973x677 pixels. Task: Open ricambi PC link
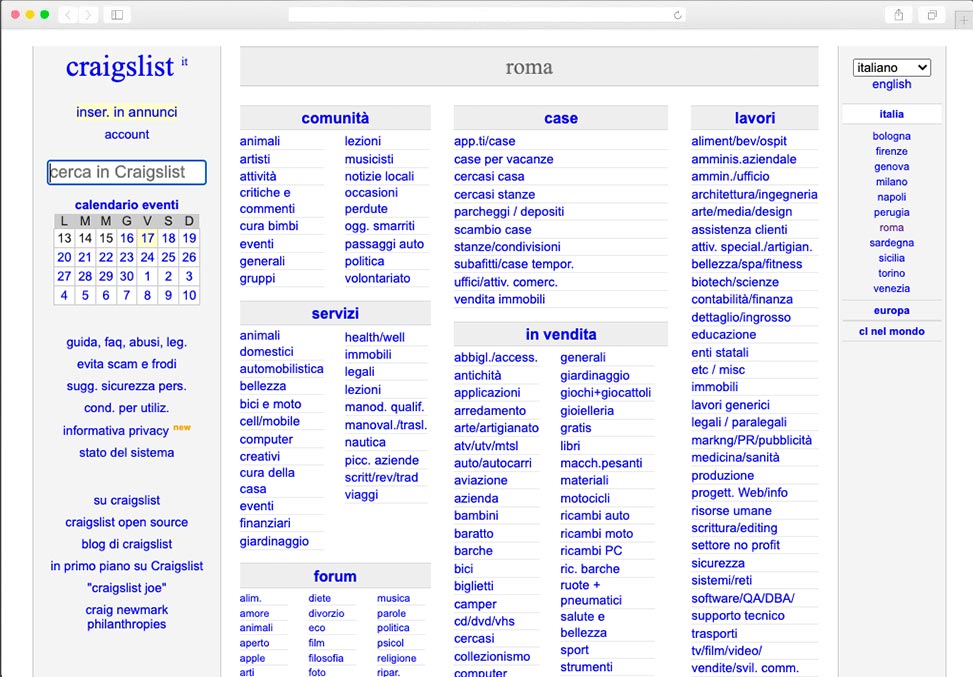tap(591, 551)
